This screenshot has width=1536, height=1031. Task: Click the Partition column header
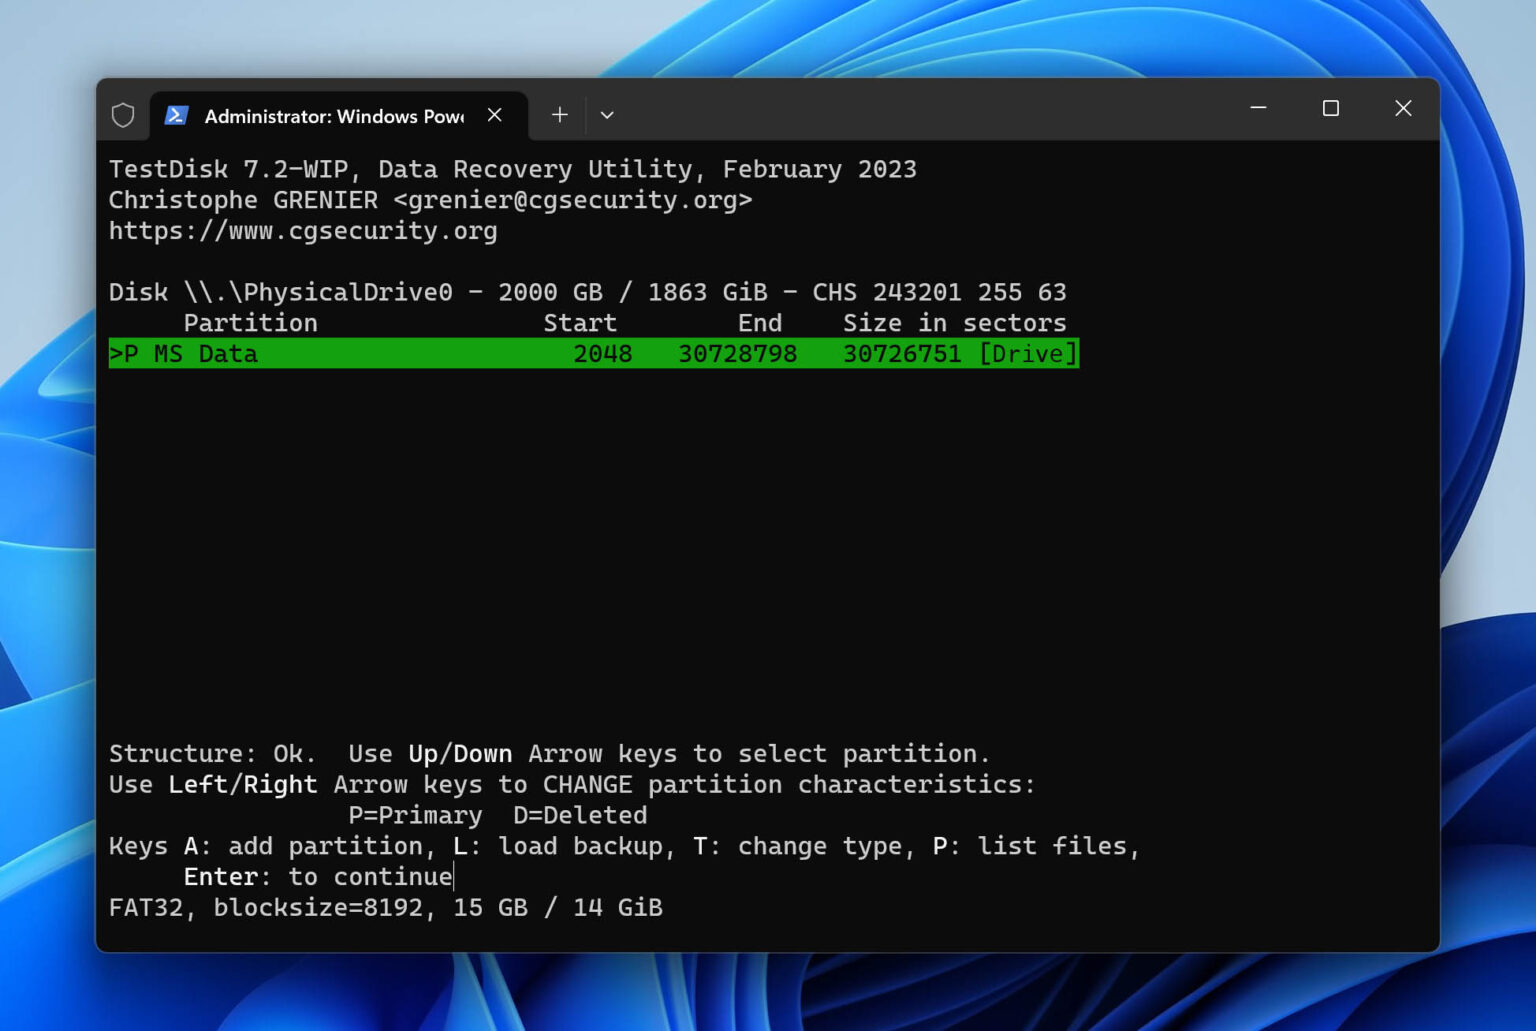pyautogui.click(x=250, y=322)
